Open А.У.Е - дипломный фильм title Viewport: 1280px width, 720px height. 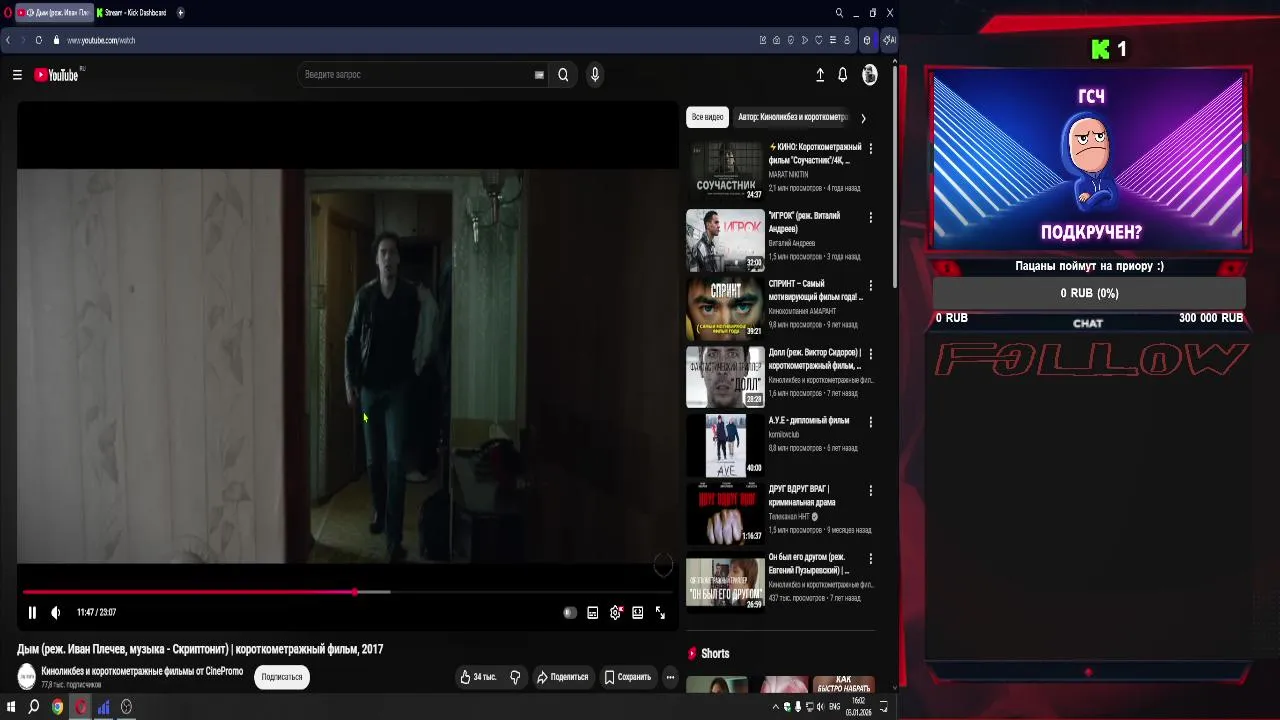[x=809, y=421]
